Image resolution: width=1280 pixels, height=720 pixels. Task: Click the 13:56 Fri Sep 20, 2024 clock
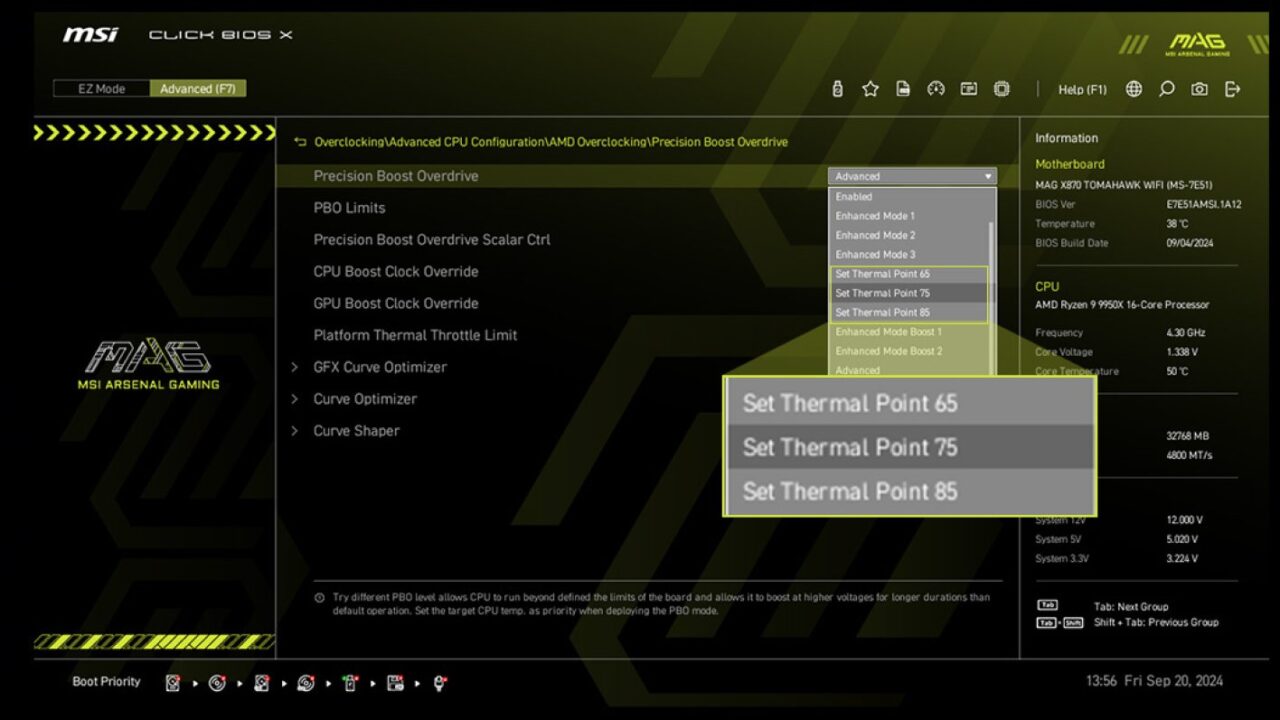1154,681
